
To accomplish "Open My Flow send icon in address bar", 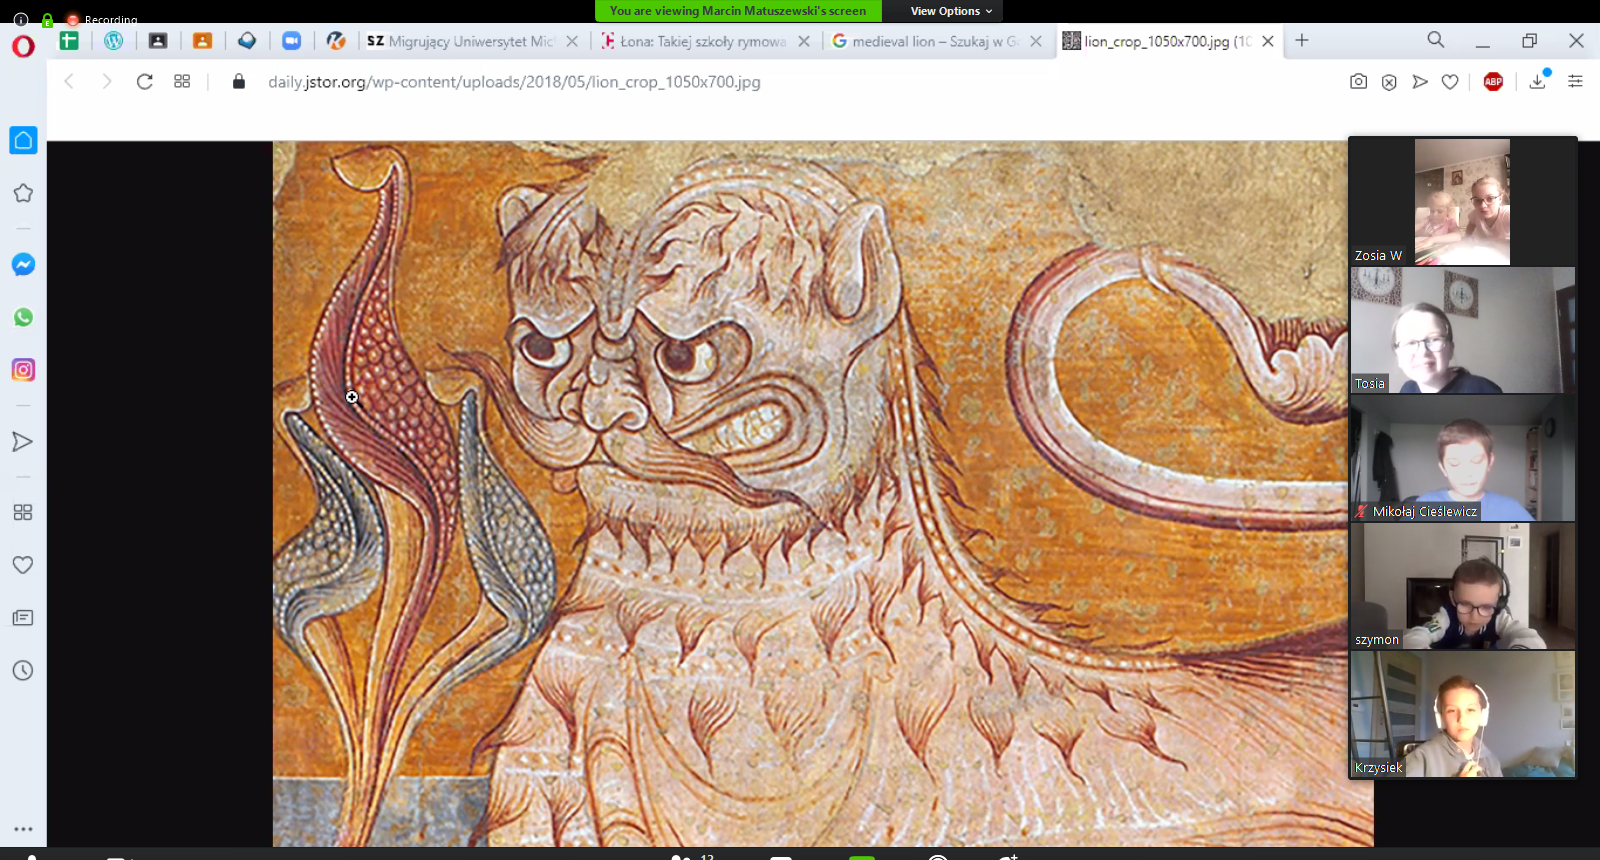I will [x=1420, y=82].
